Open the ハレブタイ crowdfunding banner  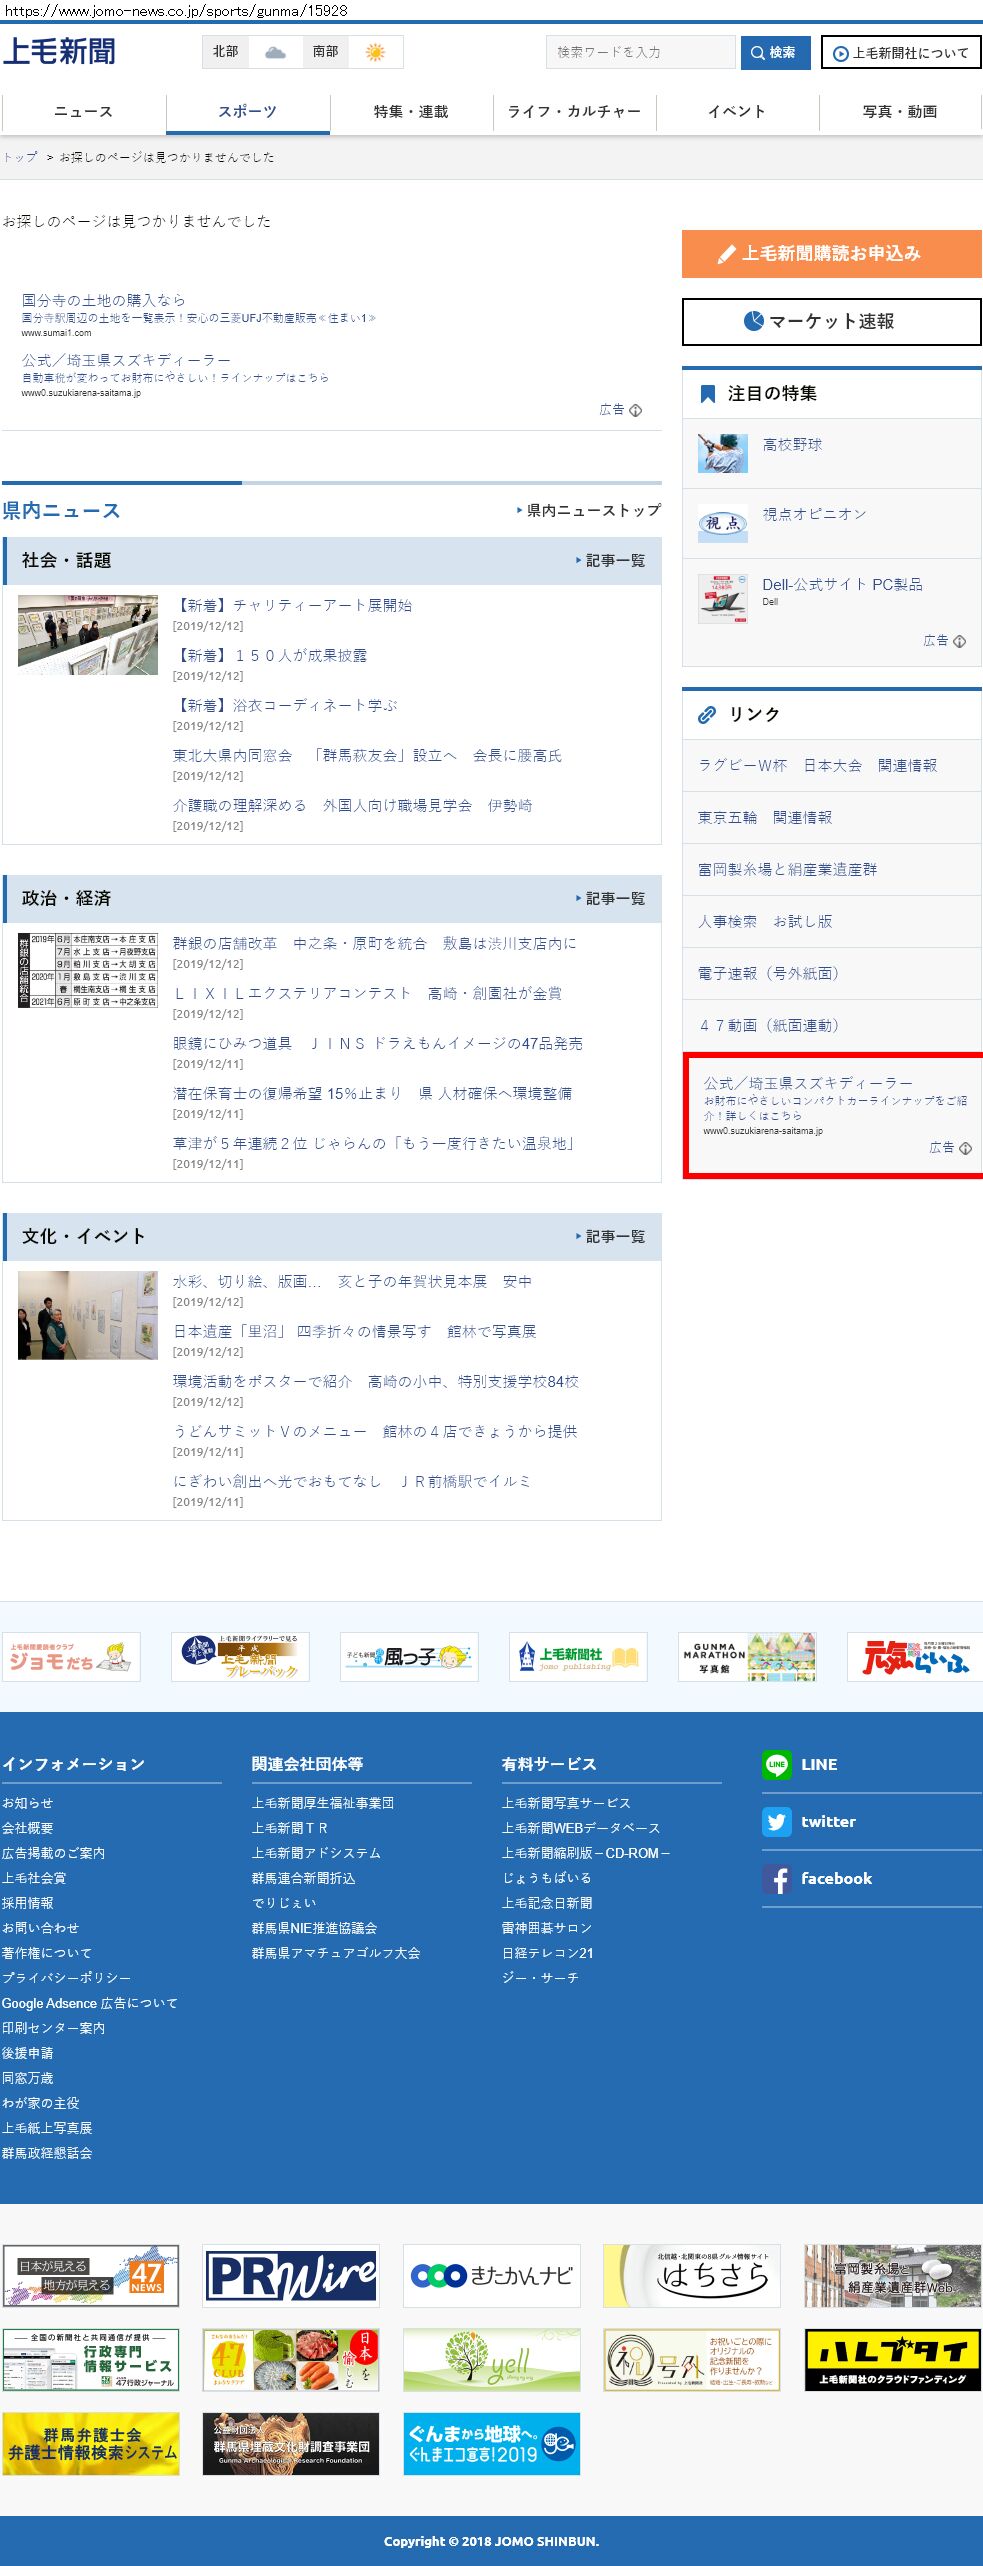point(892,2360)
